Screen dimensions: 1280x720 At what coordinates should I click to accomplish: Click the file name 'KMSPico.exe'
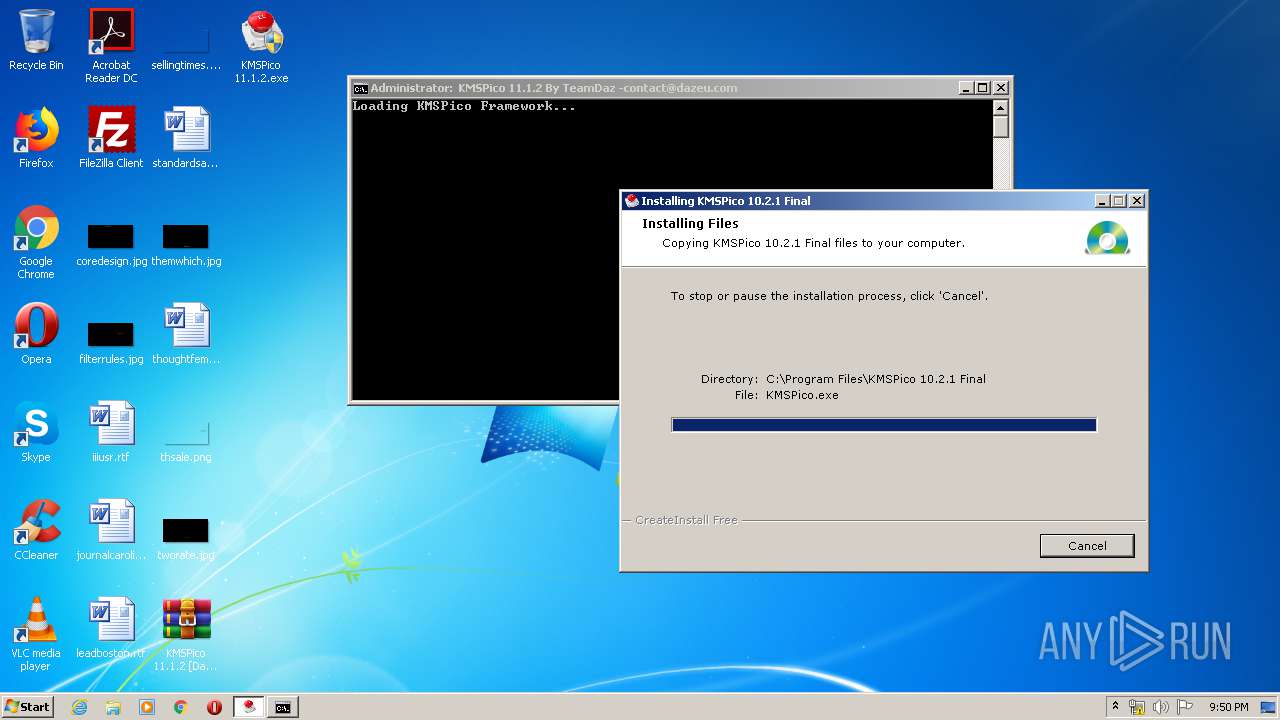coord(802,395)
